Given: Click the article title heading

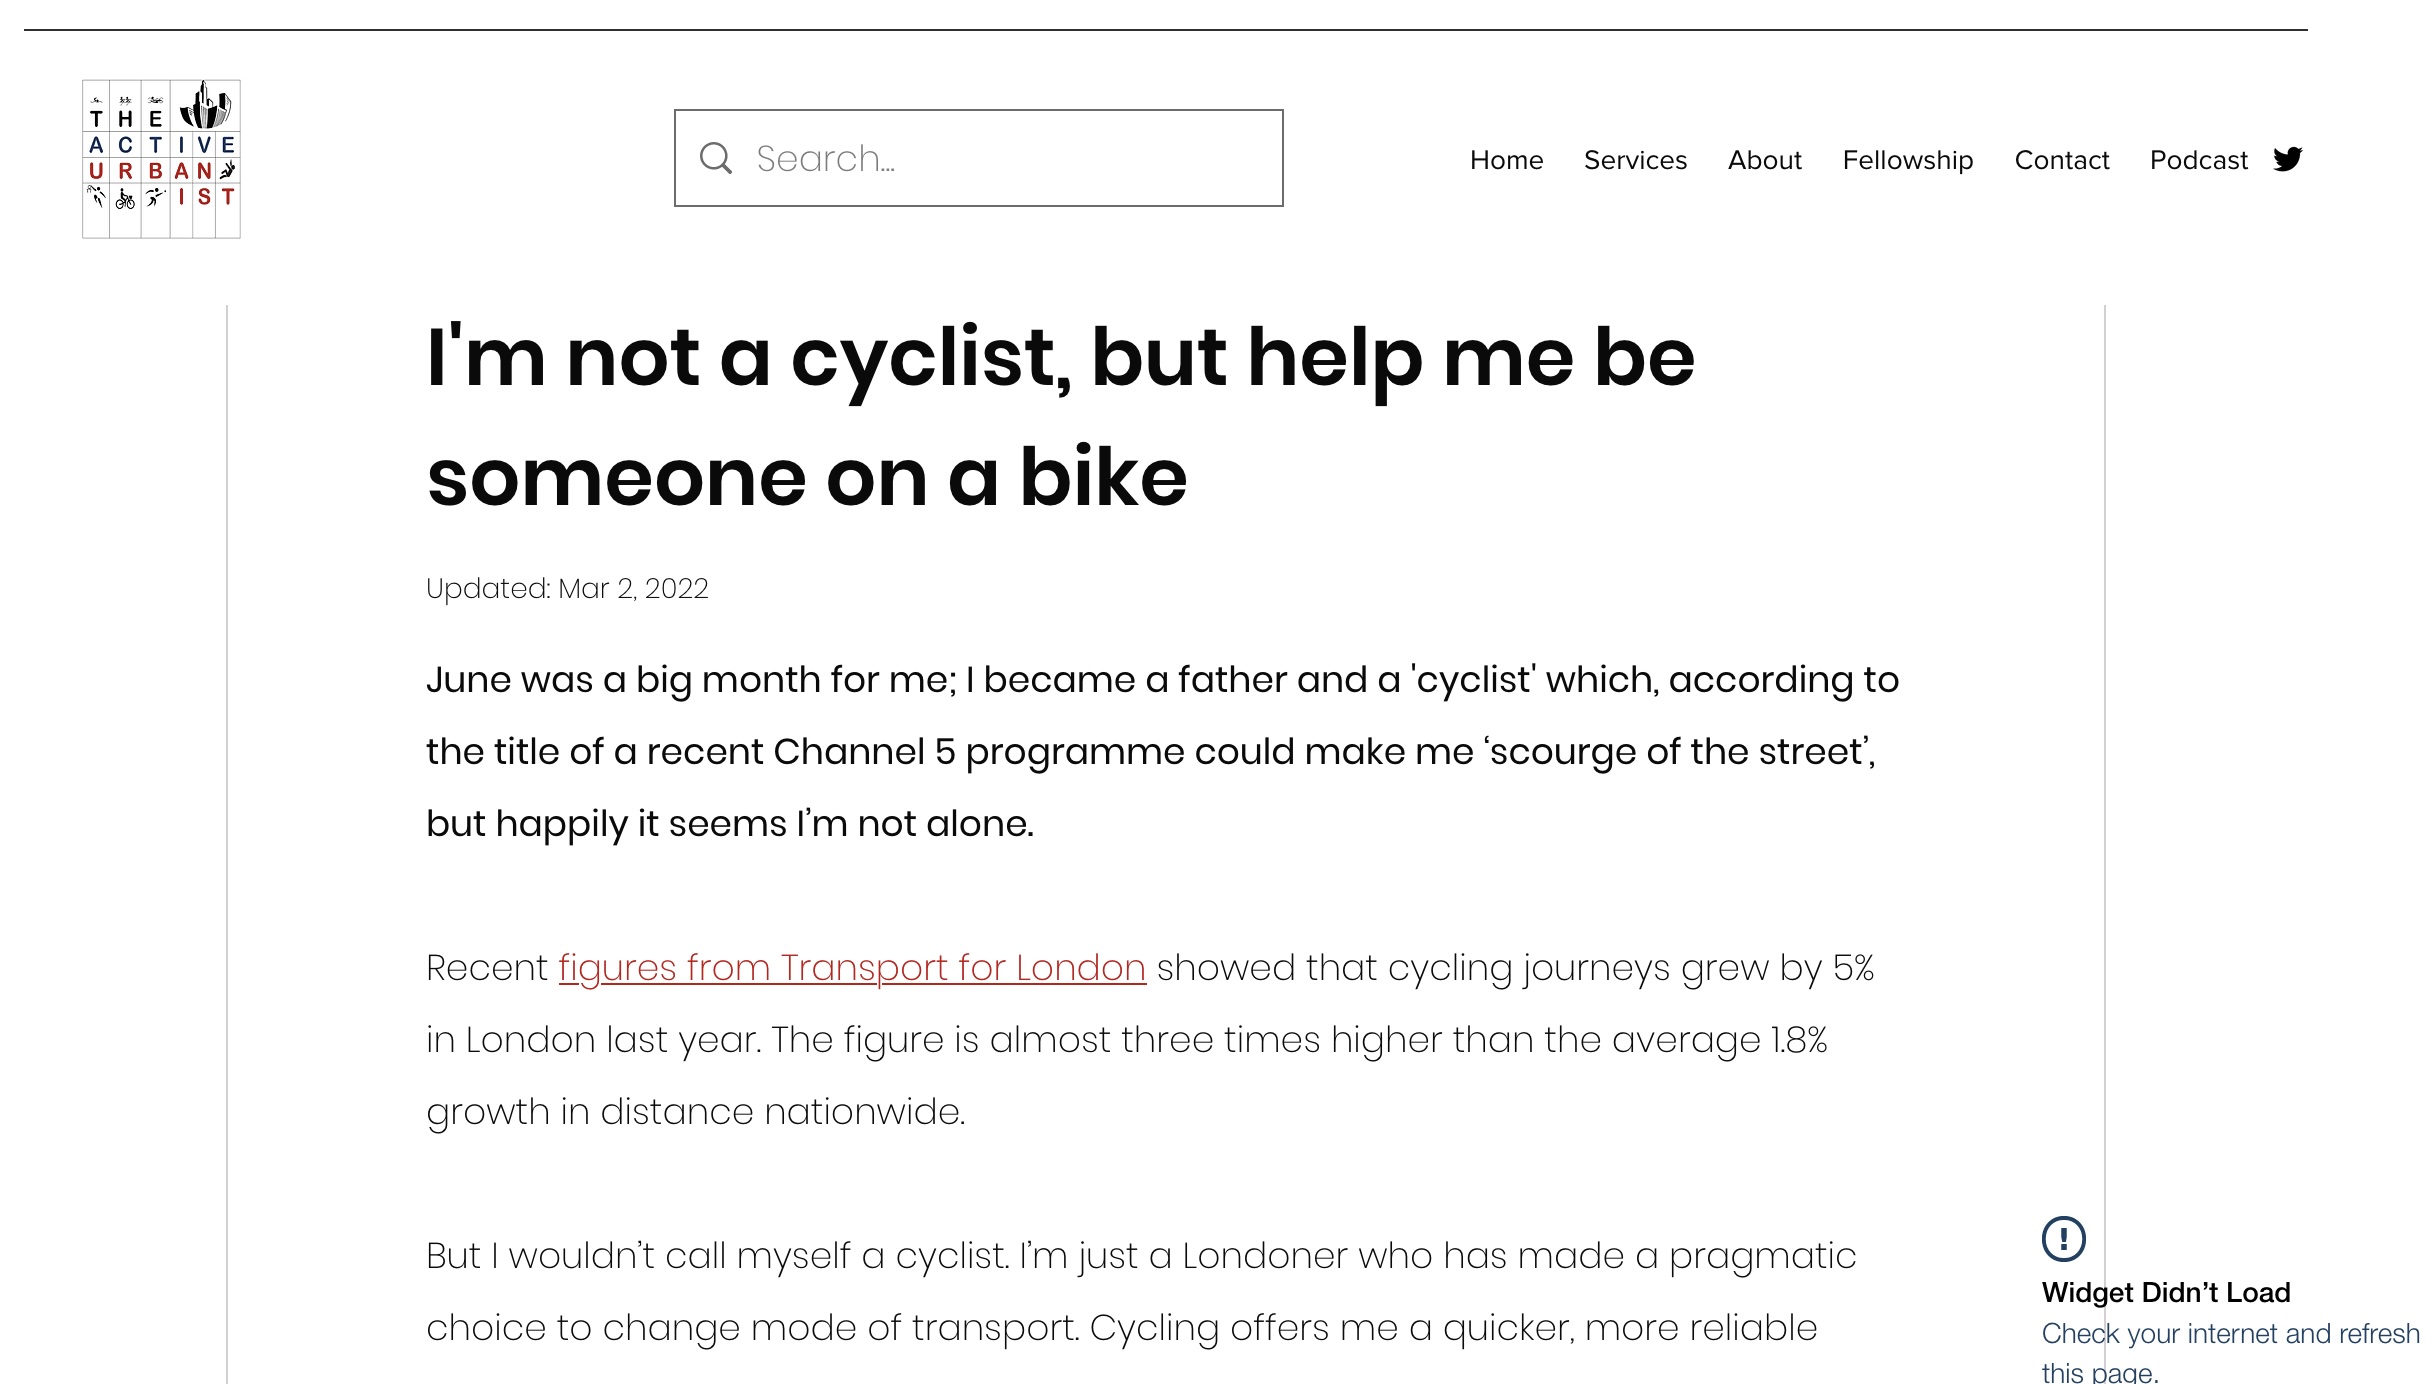Looking at the screenshot, I should click(1060, 417).
